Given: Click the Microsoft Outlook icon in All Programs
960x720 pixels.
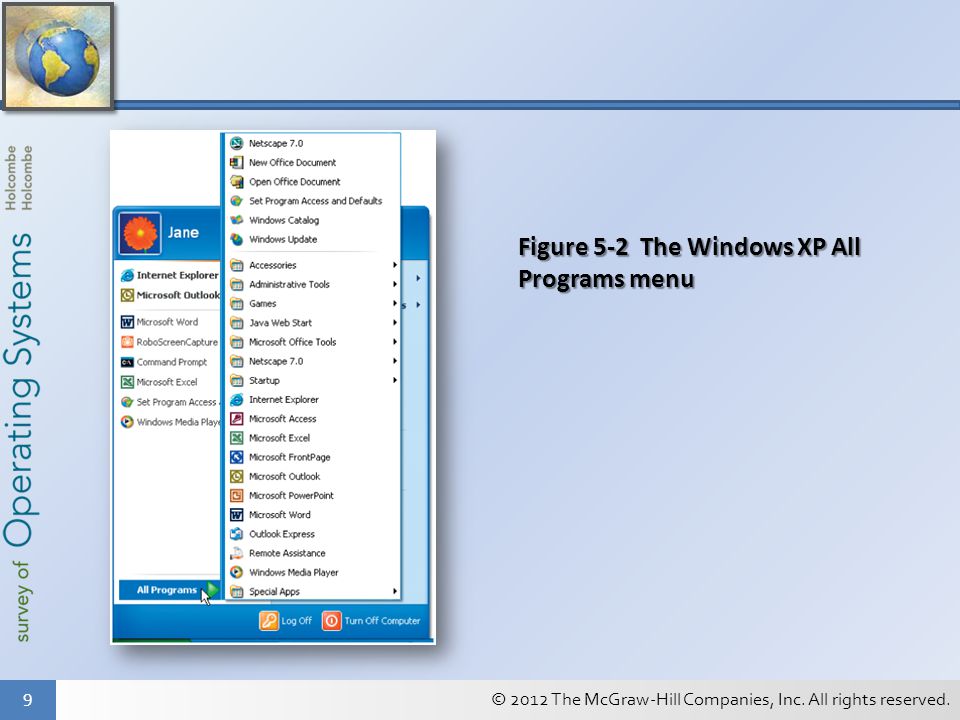Looking at the screenshot, I should coord(236,476).
